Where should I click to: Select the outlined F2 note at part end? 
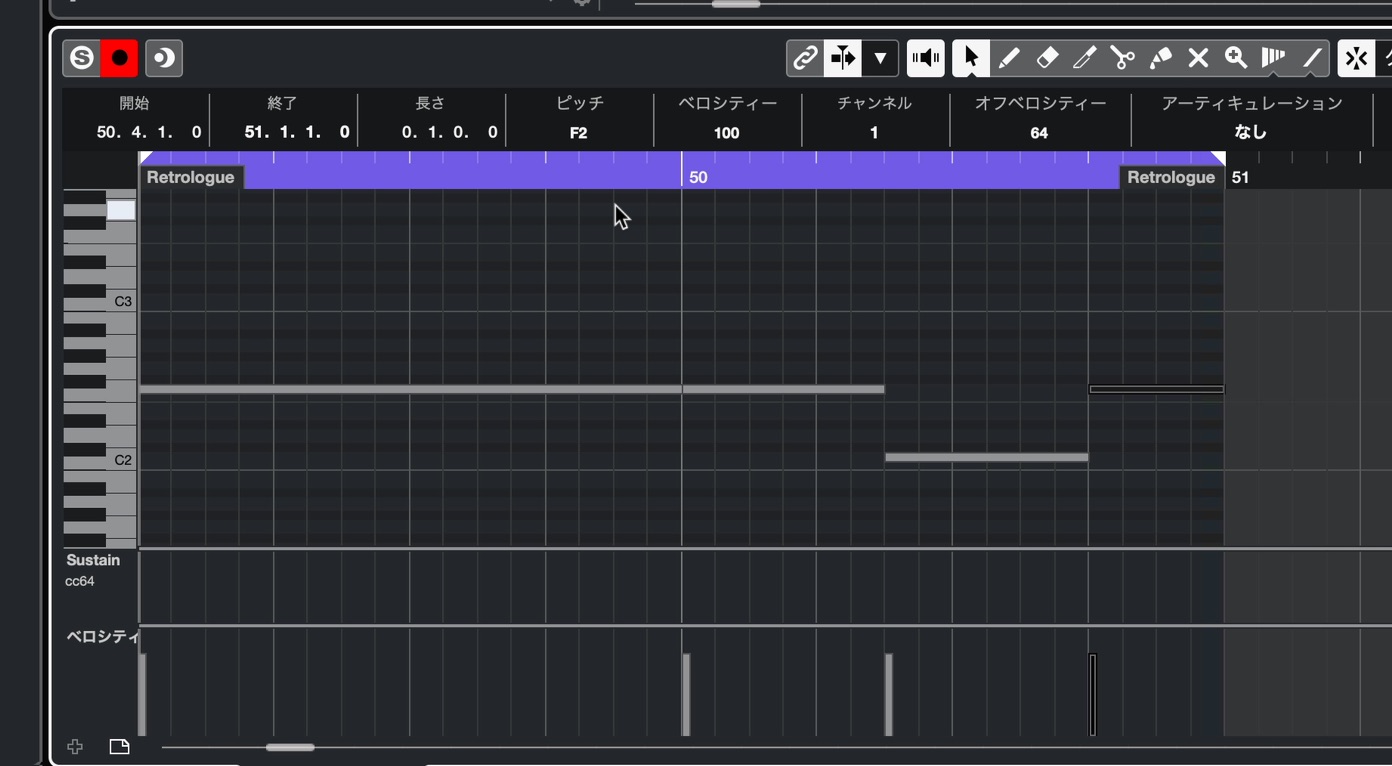1156,389
